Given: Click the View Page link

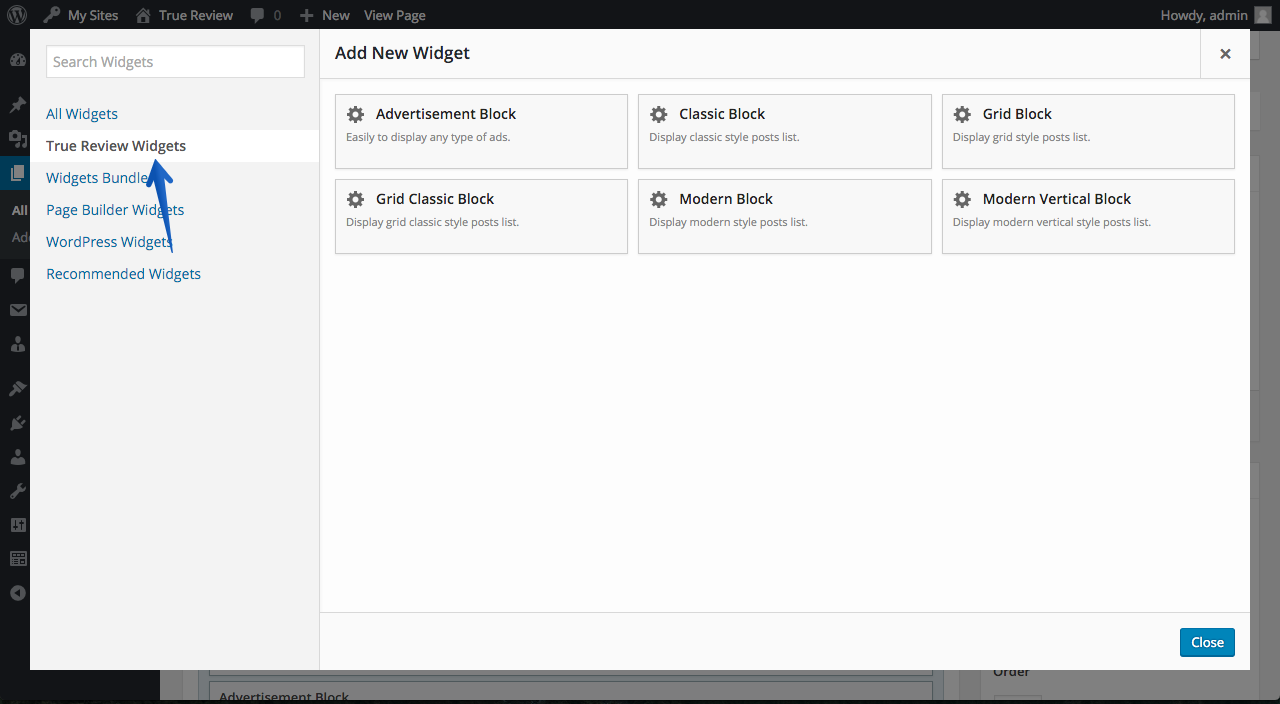Looking at the screenshot, I should 395,15.
